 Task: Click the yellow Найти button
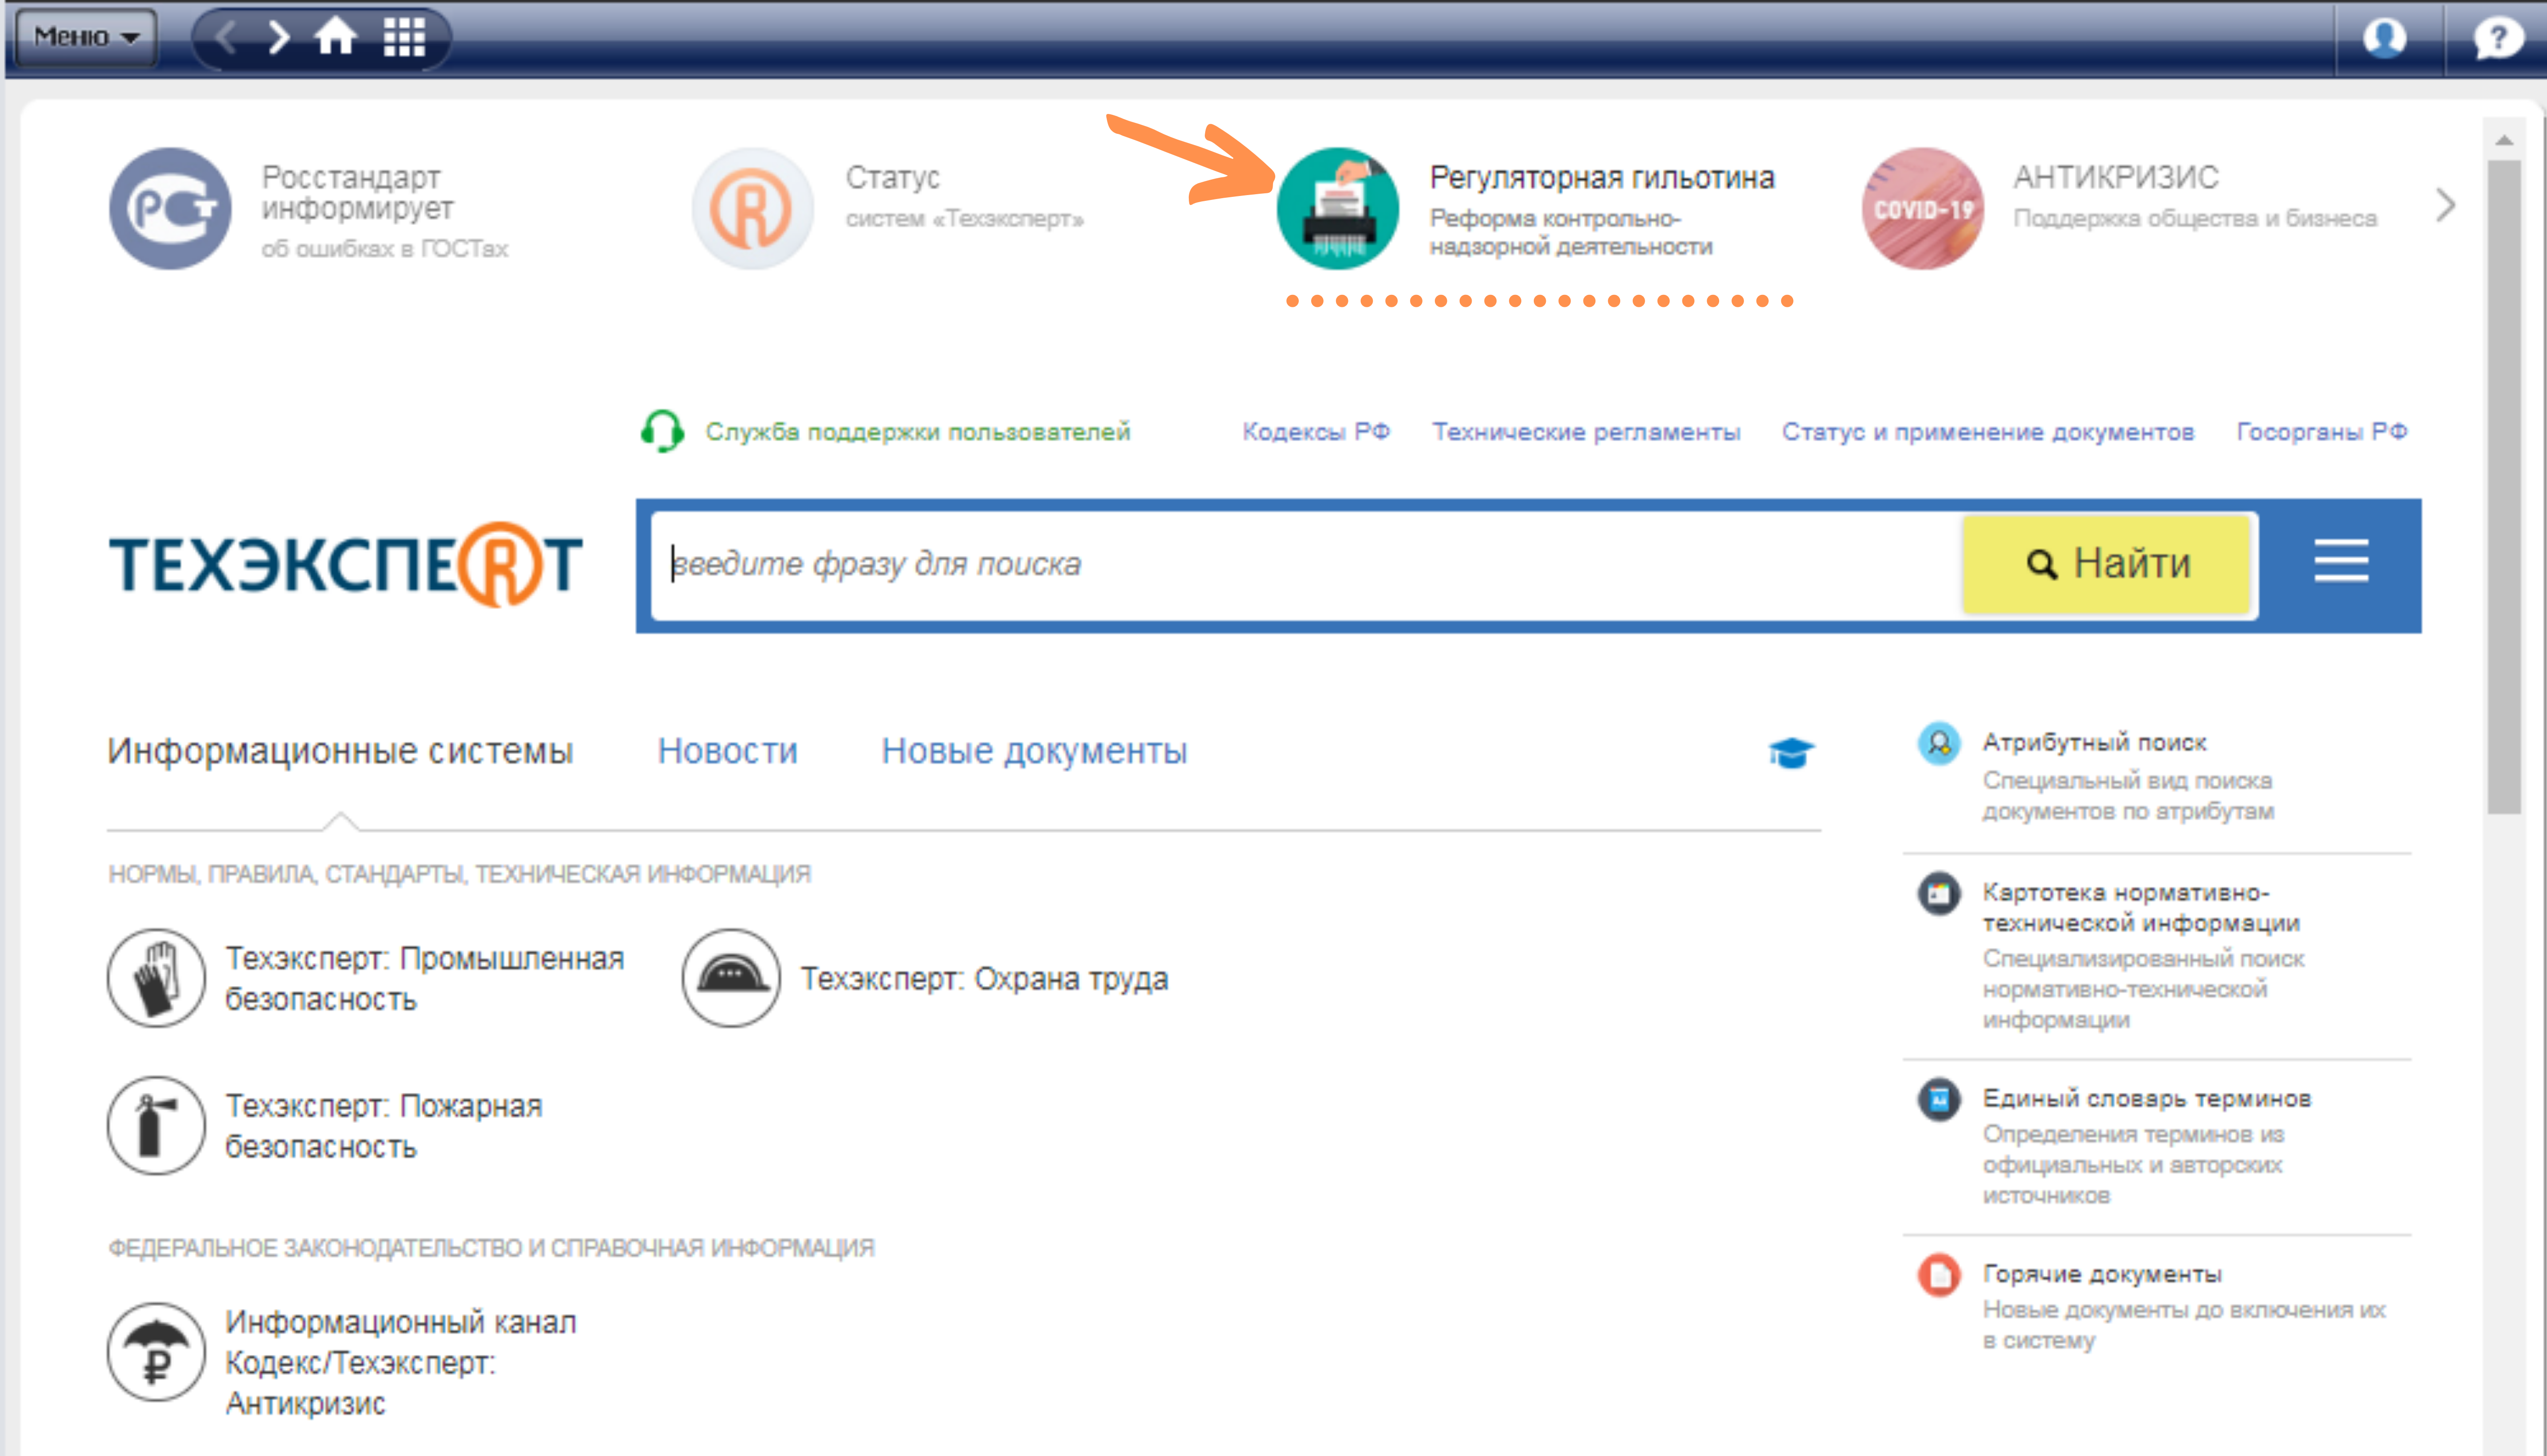click(x=2107, y=564)
